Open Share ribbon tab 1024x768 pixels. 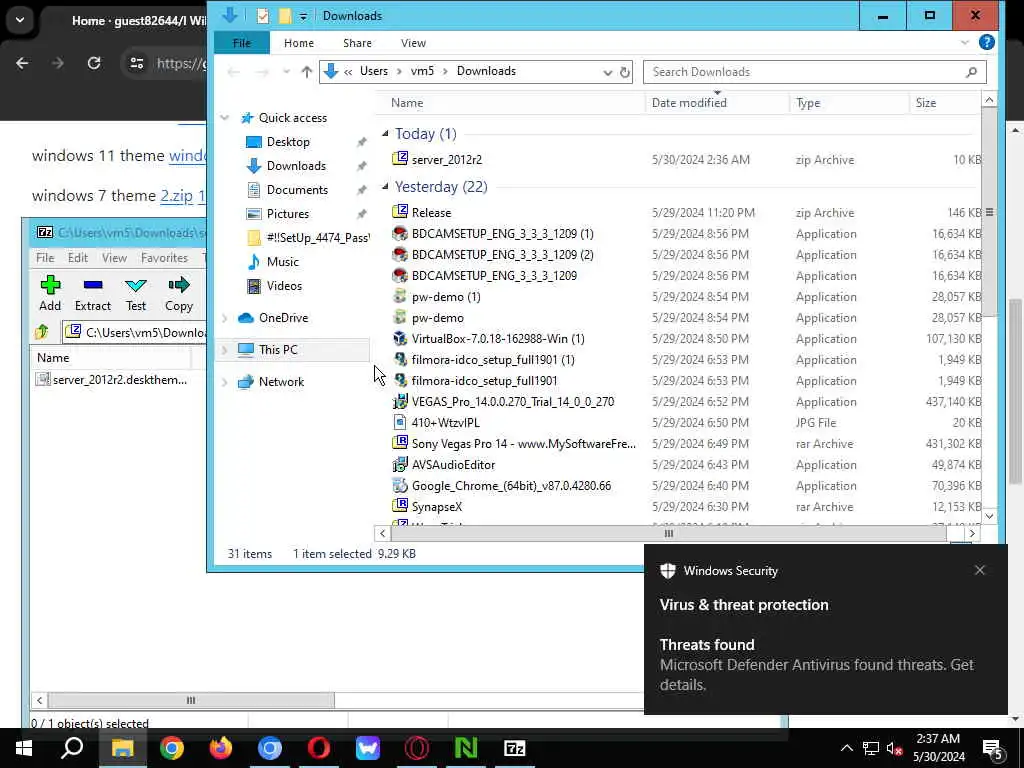click(357, 42)
